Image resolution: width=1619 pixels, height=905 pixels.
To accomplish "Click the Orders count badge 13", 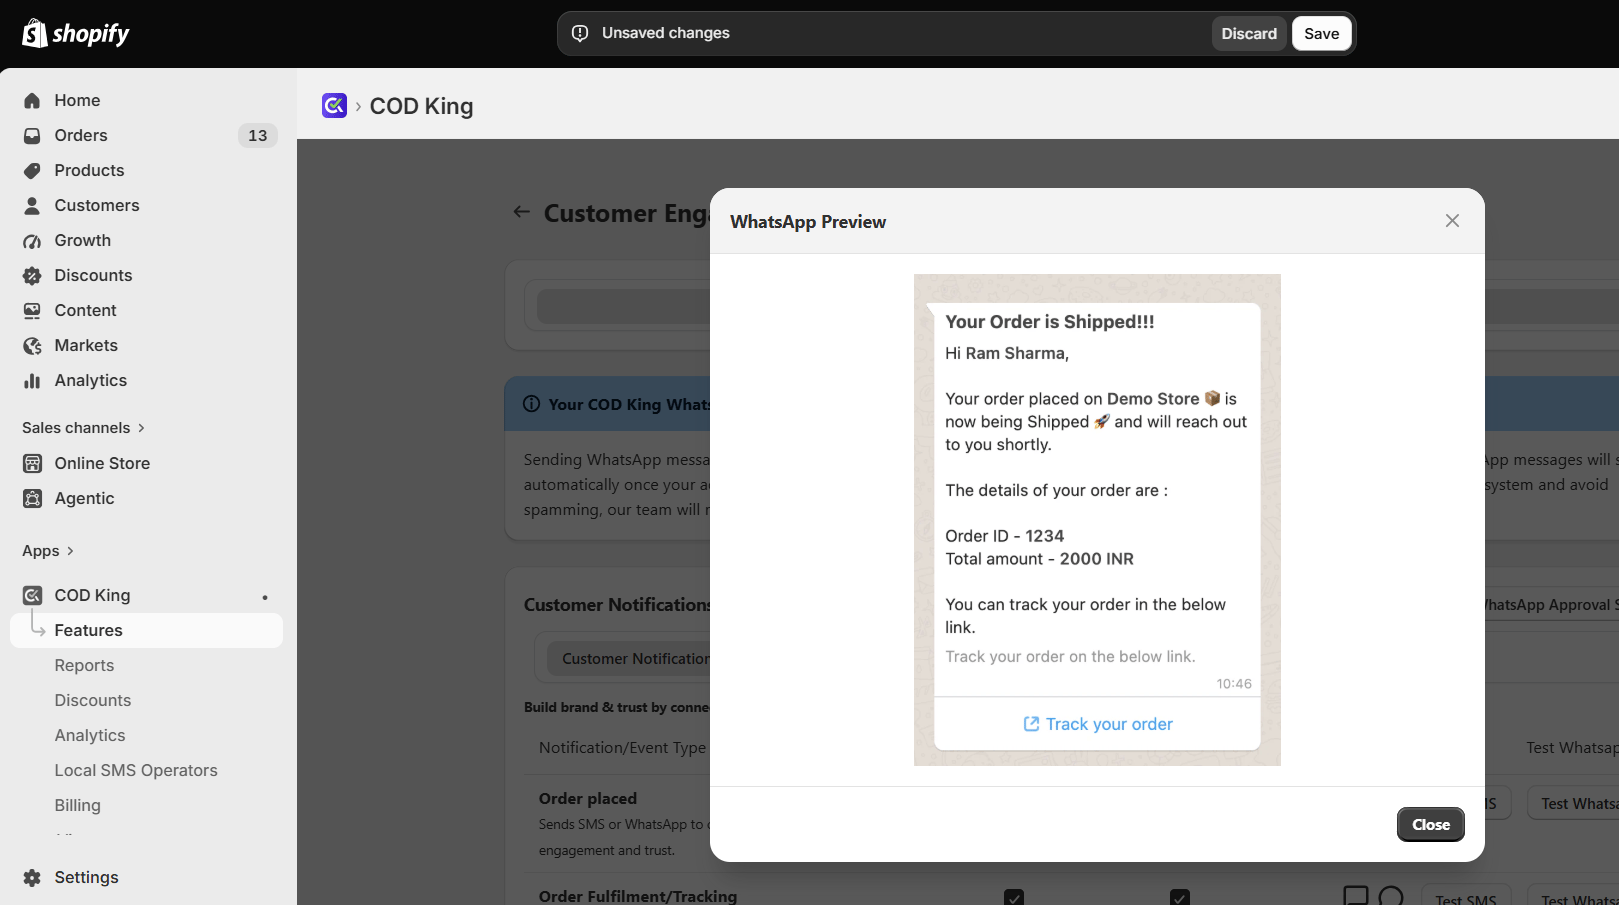I will [x=258, y=135].
